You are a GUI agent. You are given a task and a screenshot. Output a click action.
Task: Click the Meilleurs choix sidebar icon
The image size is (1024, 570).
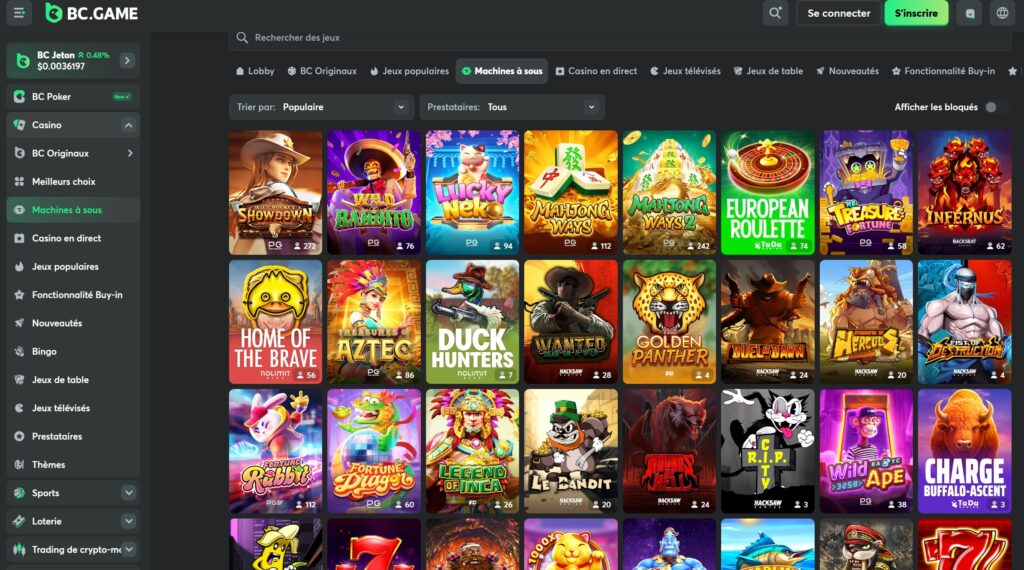point(19,182)
